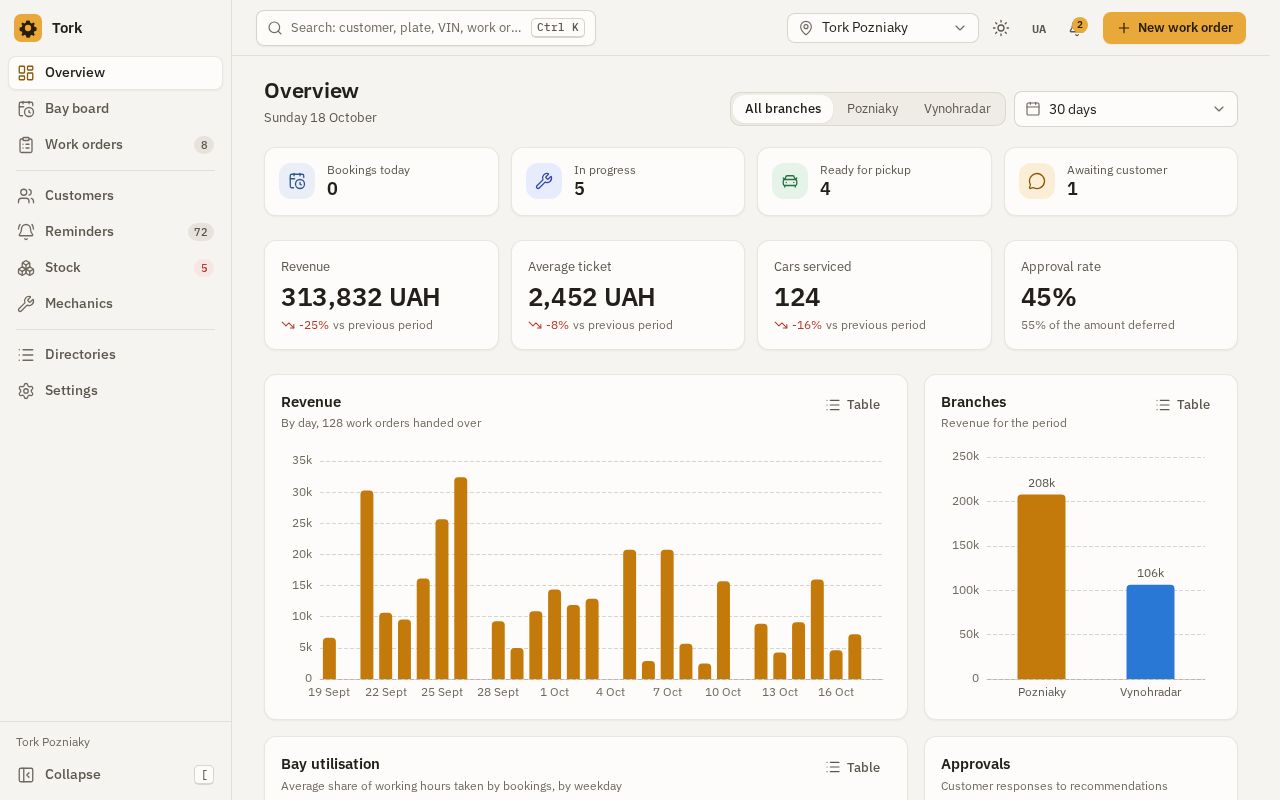Open the Tork Pozniaky branch dropdown
The image size is (1280, 800).
(883, 28)
